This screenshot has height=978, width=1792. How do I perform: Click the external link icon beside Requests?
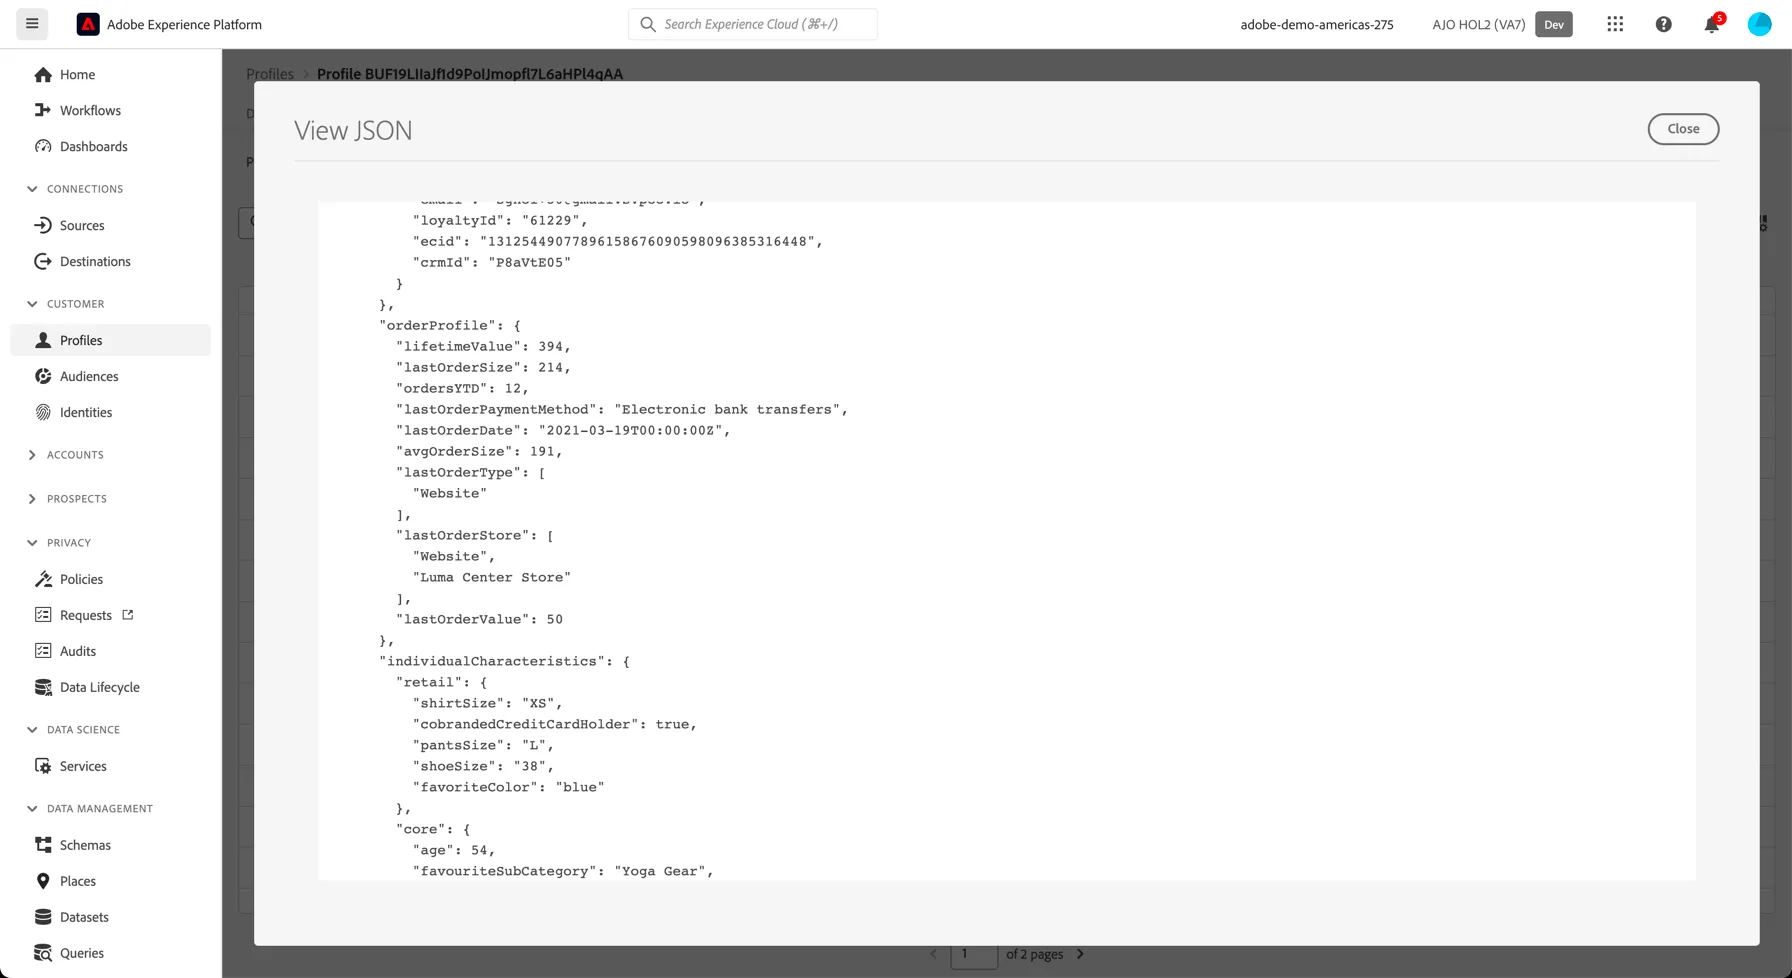(128, 614)
